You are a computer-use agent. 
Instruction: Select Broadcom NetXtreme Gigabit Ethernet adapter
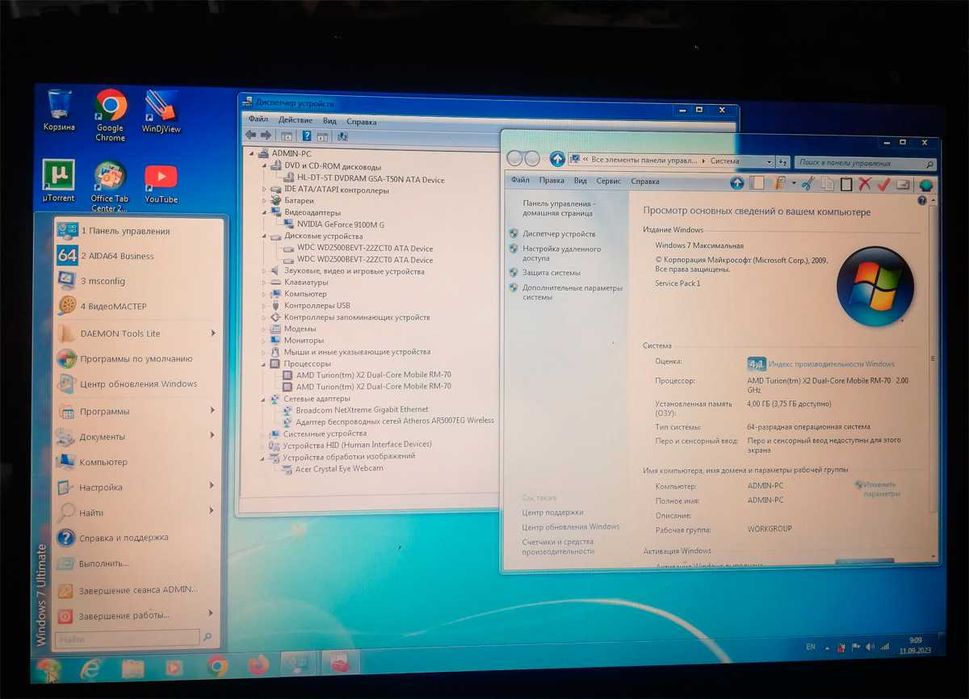(x=362, y=409)
